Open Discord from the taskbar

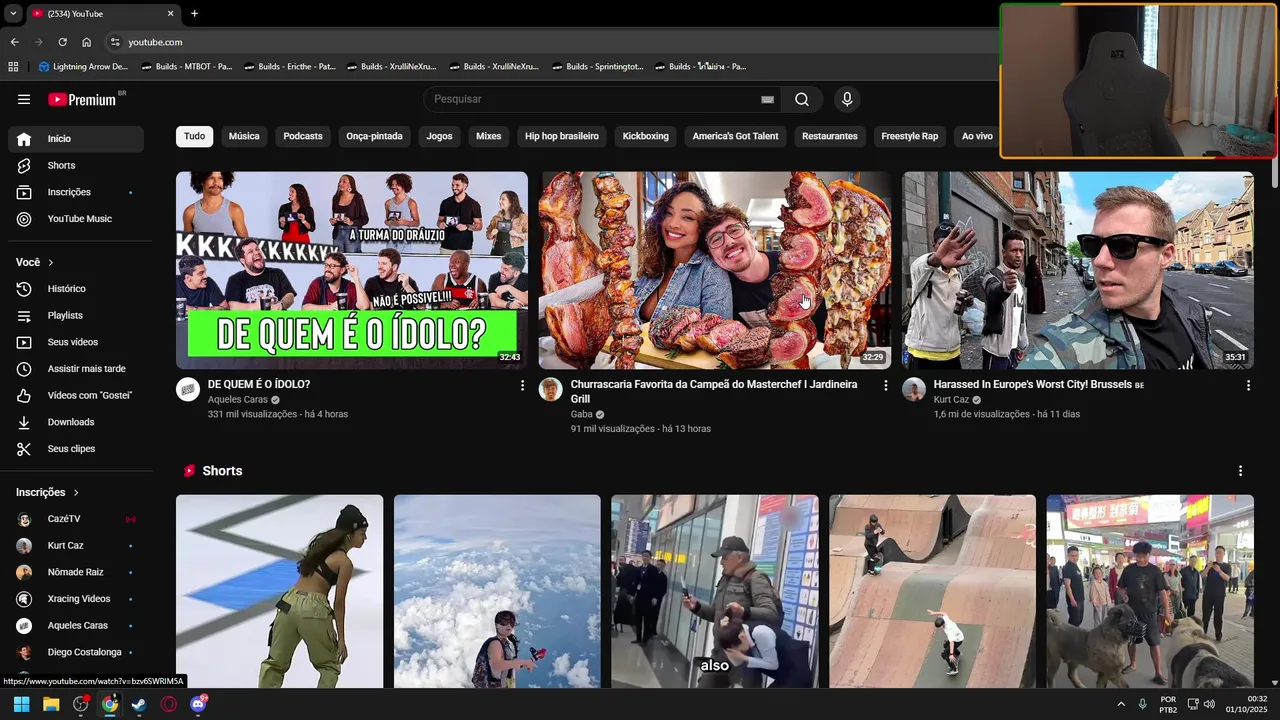pyautogui.click(x=198, y=704)
